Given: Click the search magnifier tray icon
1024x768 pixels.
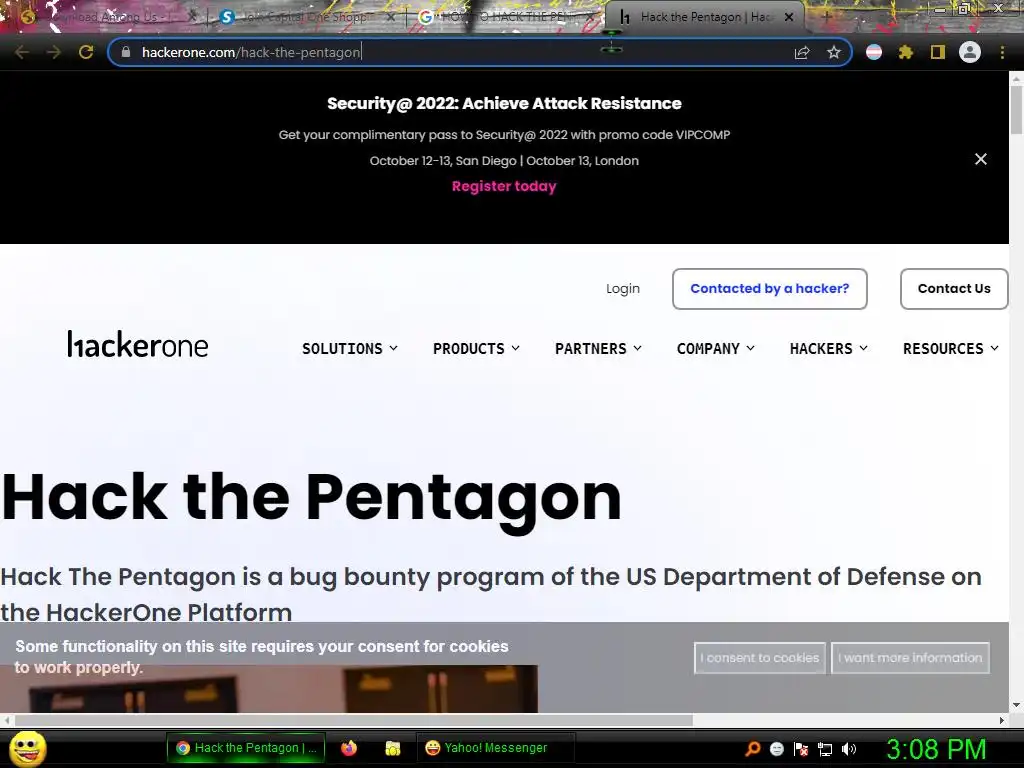Looking at the screenshot, I should tap(753, 748).
